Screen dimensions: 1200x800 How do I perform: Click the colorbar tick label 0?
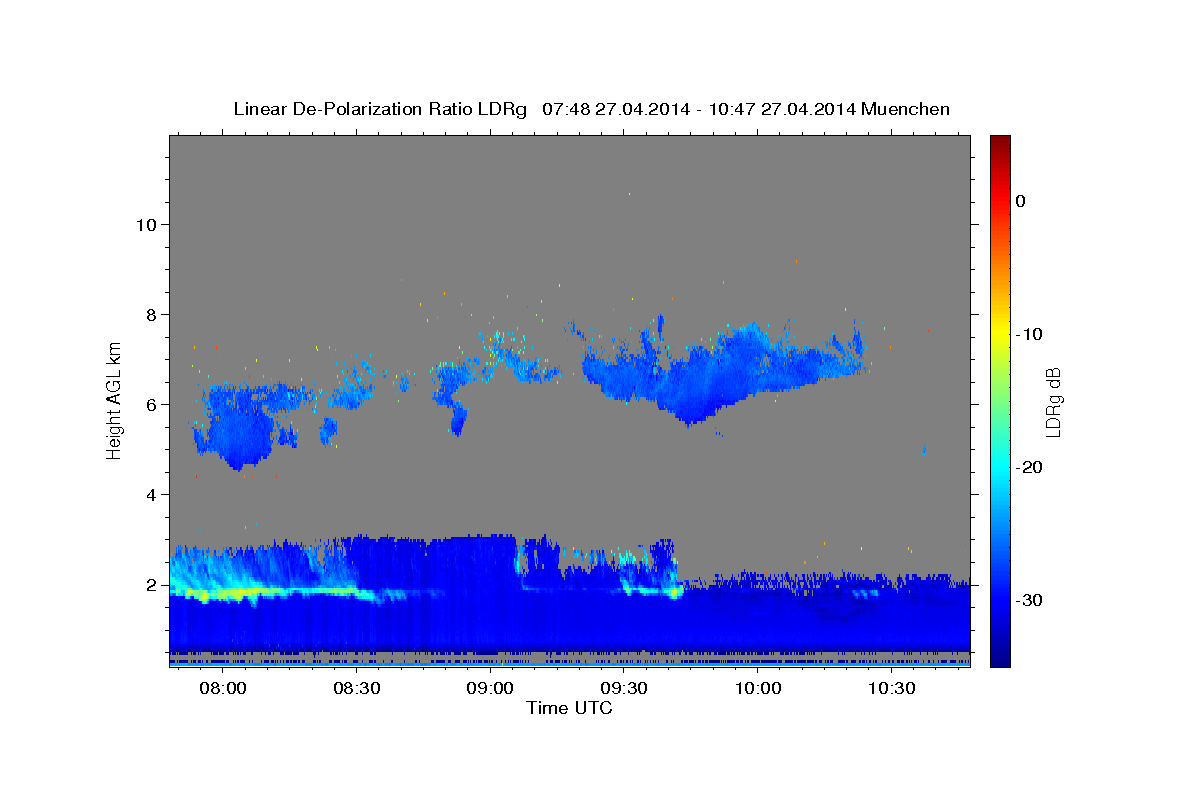pyautogui.click(x=1020, y=201)
